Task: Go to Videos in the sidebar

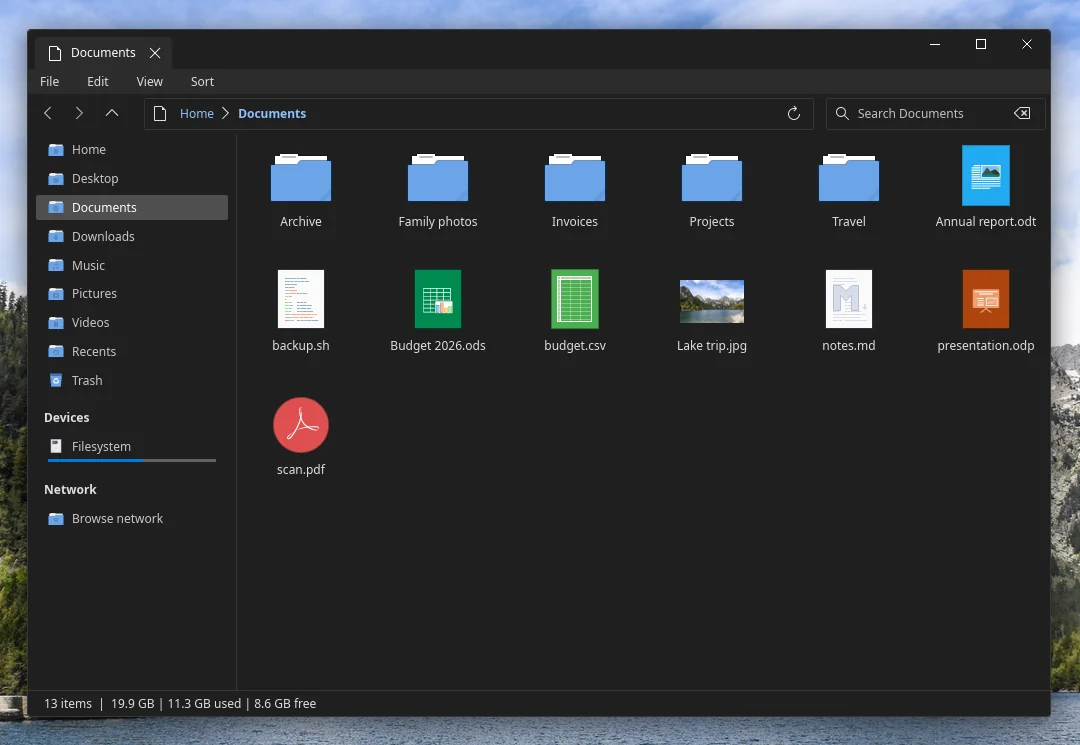Action: point(132,322)
